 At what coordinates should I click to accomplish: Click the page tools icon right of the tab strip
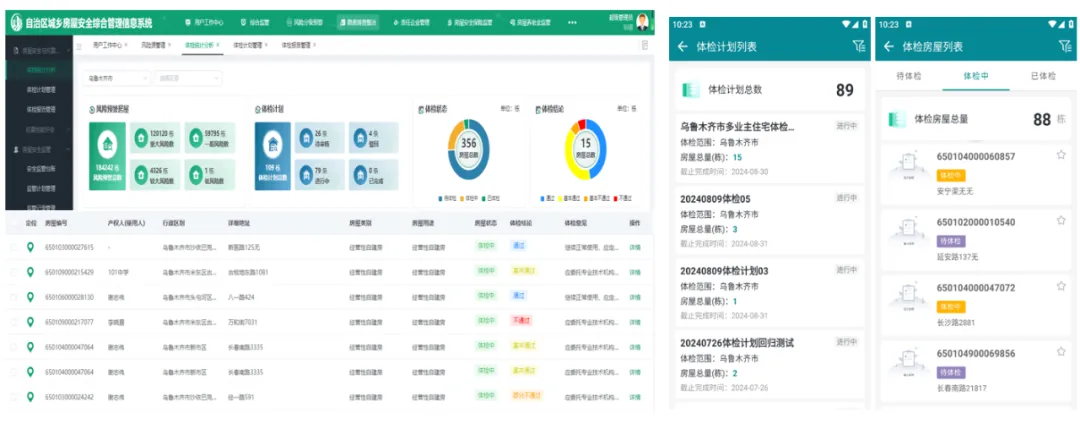[x=645, y=45]
